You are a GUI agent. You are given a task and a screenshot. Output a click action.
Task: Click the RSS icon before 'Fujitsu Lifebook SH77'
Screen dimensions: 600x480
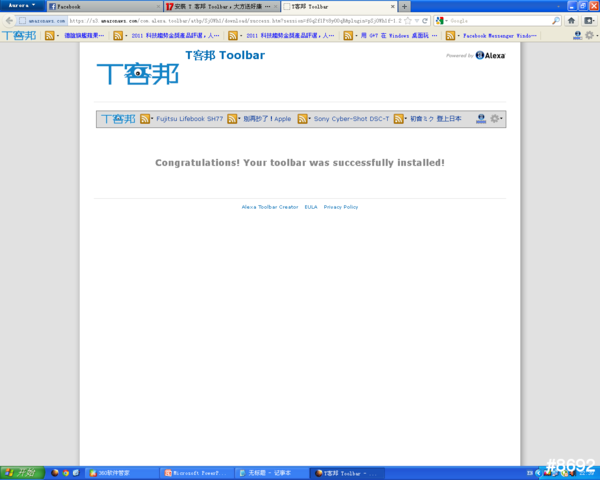(x=145, y=119)
